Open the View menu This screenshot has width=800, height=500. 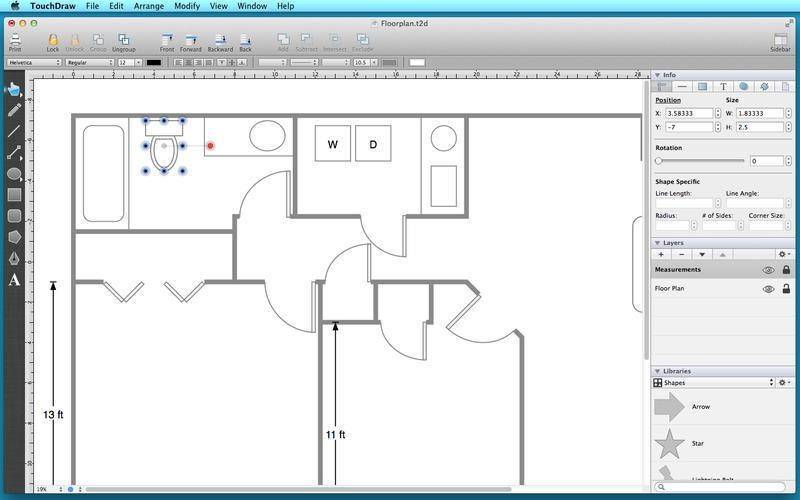point(218,6)
